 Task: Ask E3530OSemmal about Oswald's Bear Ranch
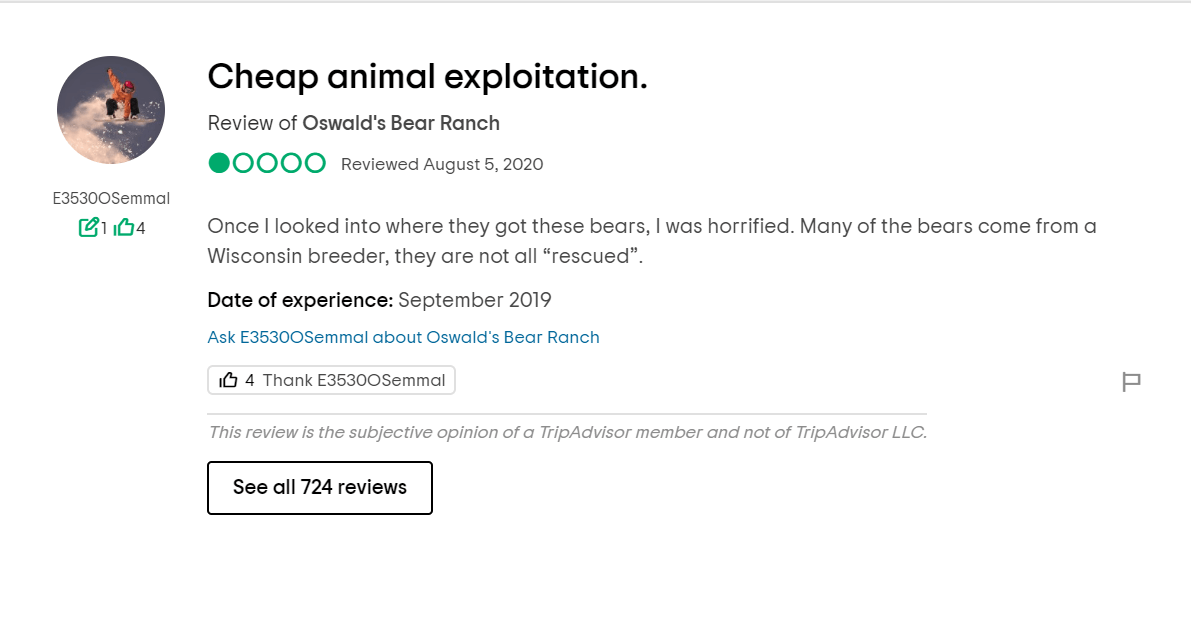click(403, 337)
